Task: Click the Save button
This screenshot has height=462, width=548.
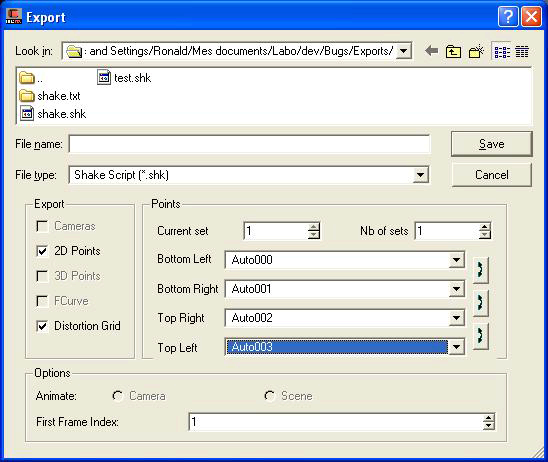Action: click(492, 144)
